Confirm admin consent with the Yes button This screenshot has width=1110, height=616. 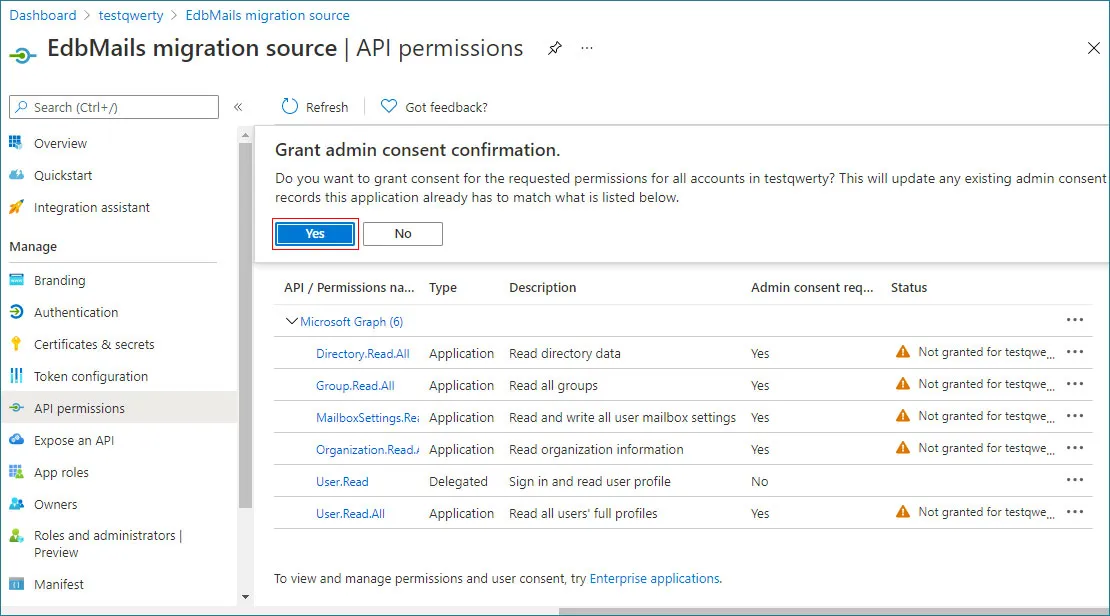(x=315, y=234)
